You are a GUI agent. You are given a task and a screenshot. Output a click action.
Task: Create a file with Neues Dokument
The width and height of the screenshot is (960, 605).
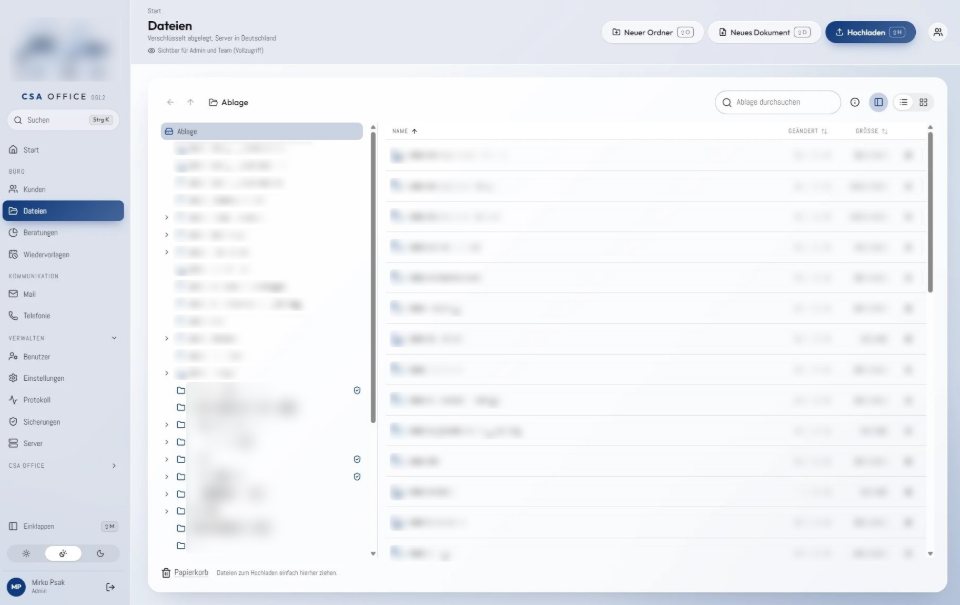(765, 32)
